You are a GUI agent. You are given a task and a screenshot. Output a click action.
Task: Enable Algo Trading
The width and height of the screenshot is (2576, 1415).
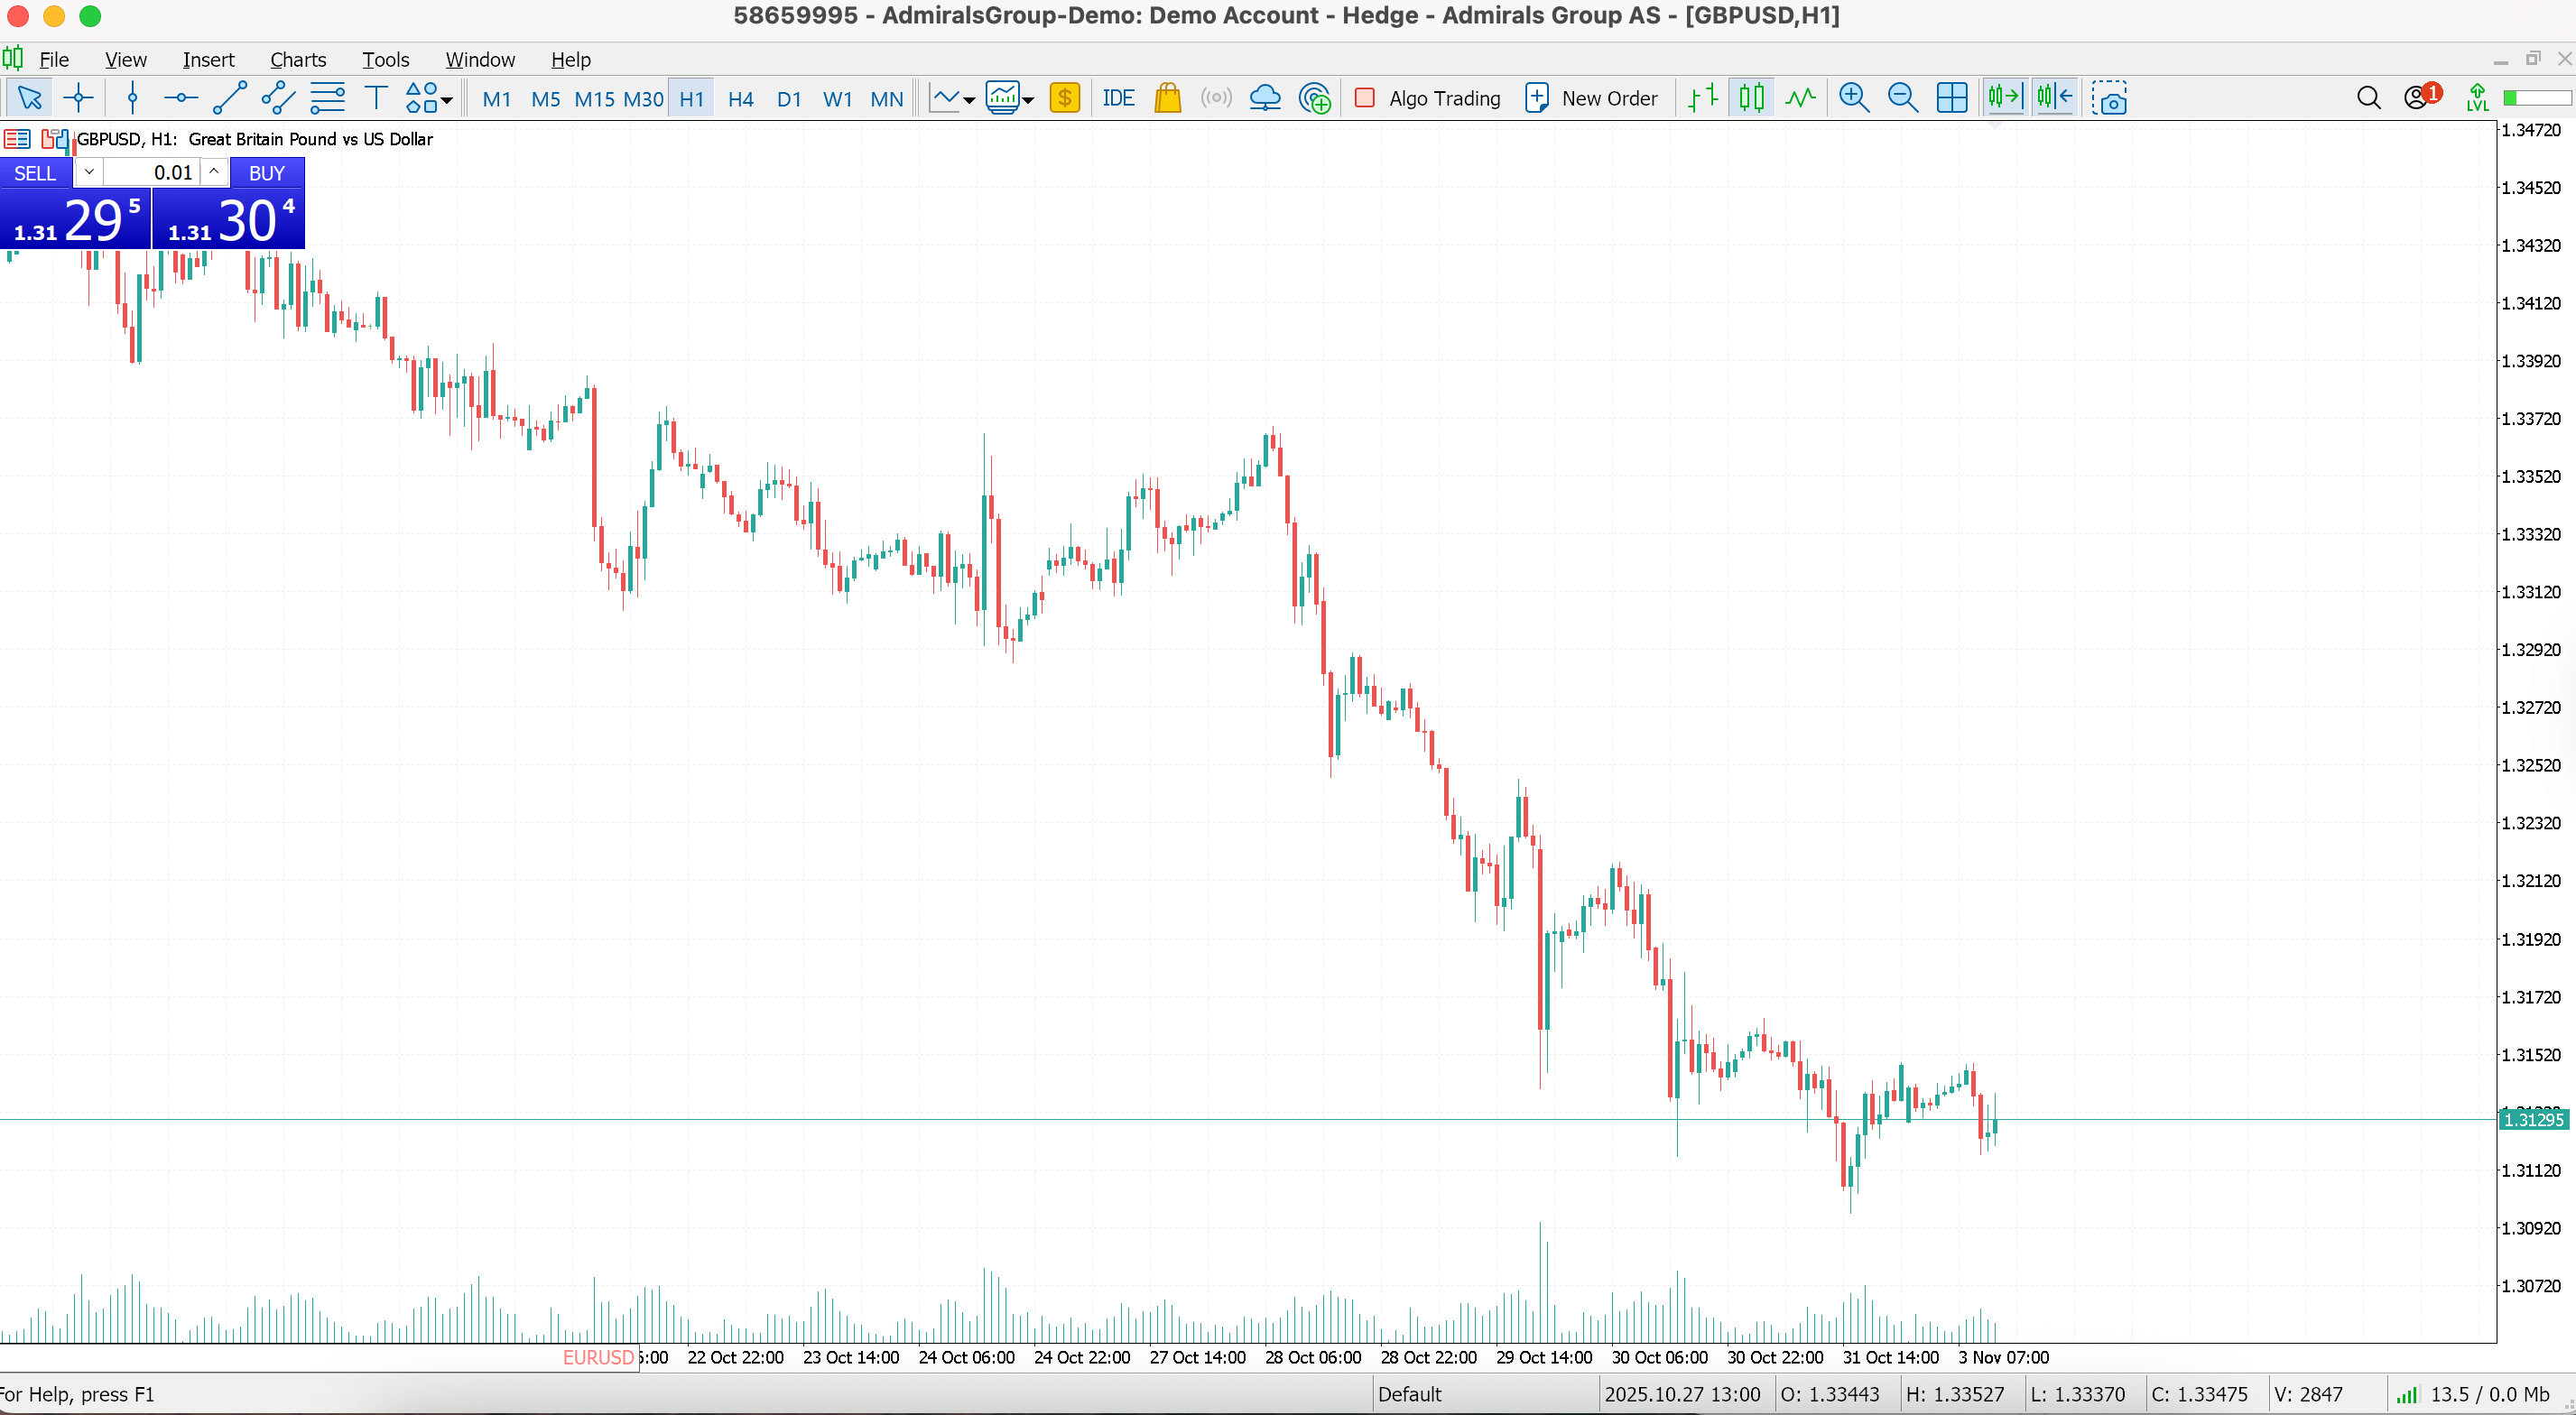(1428, 98)
